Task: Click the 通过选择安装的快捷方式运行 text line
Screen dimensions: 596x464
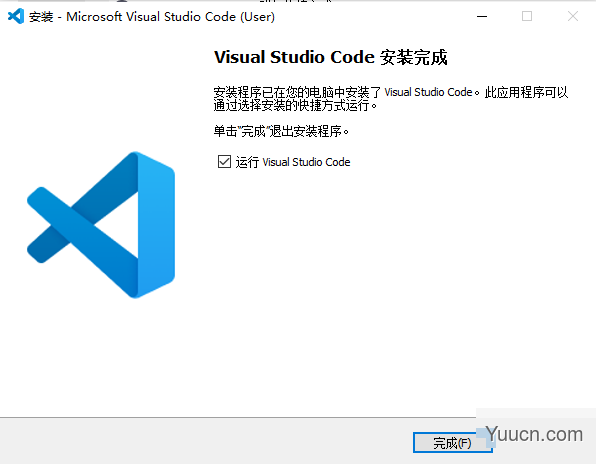Action: pos(295,106)
